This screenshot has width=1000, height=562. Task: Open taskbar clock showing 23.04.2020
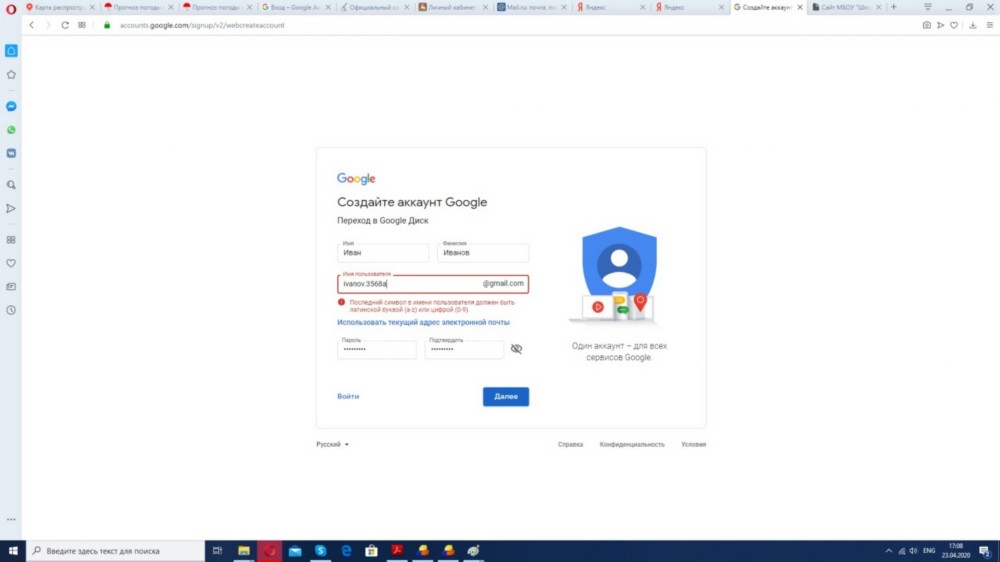(x=955, y=551)
